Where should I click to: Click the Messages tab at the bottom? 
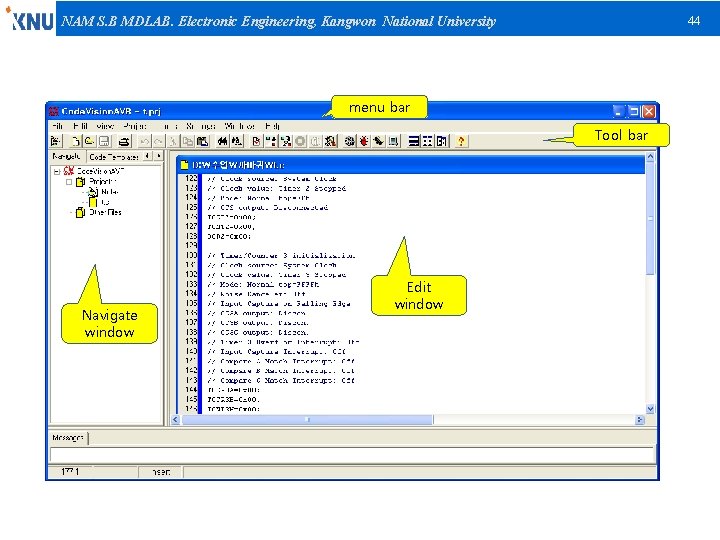click(x=68, y=438)
